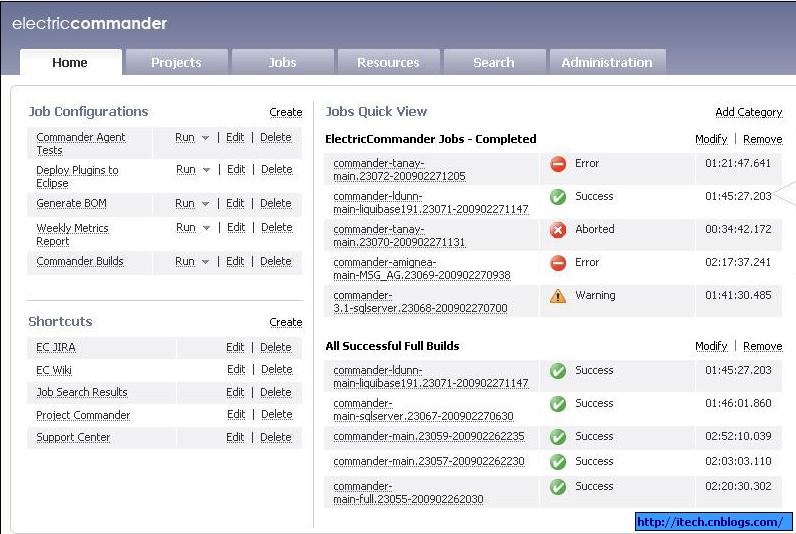
Task: Open job commander-main.23057-200902262230
Action: (429, 462)
